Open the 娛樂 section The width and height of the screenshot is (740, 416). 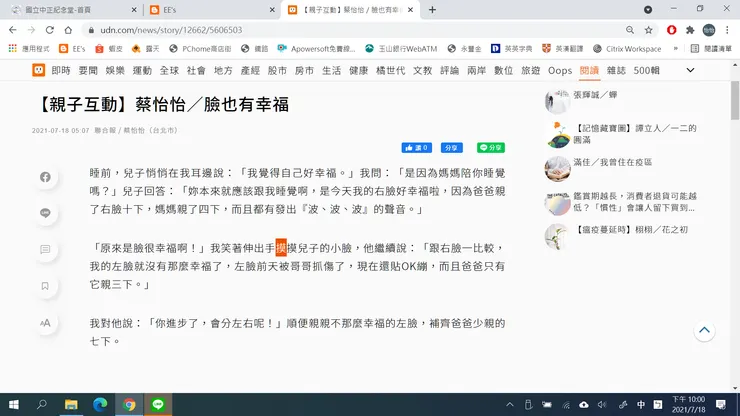pos(115,70)
